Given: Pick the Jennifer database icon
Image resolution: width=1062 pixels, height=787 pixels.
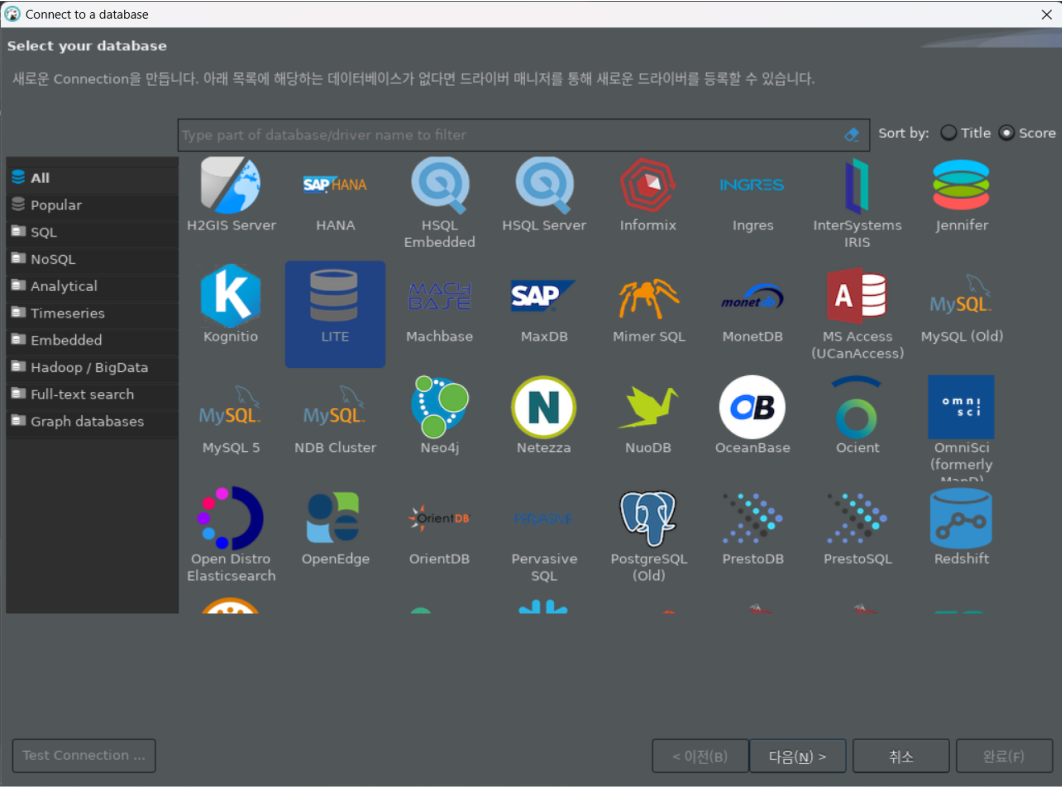Looking at the screenshot, I should point(961,196).
